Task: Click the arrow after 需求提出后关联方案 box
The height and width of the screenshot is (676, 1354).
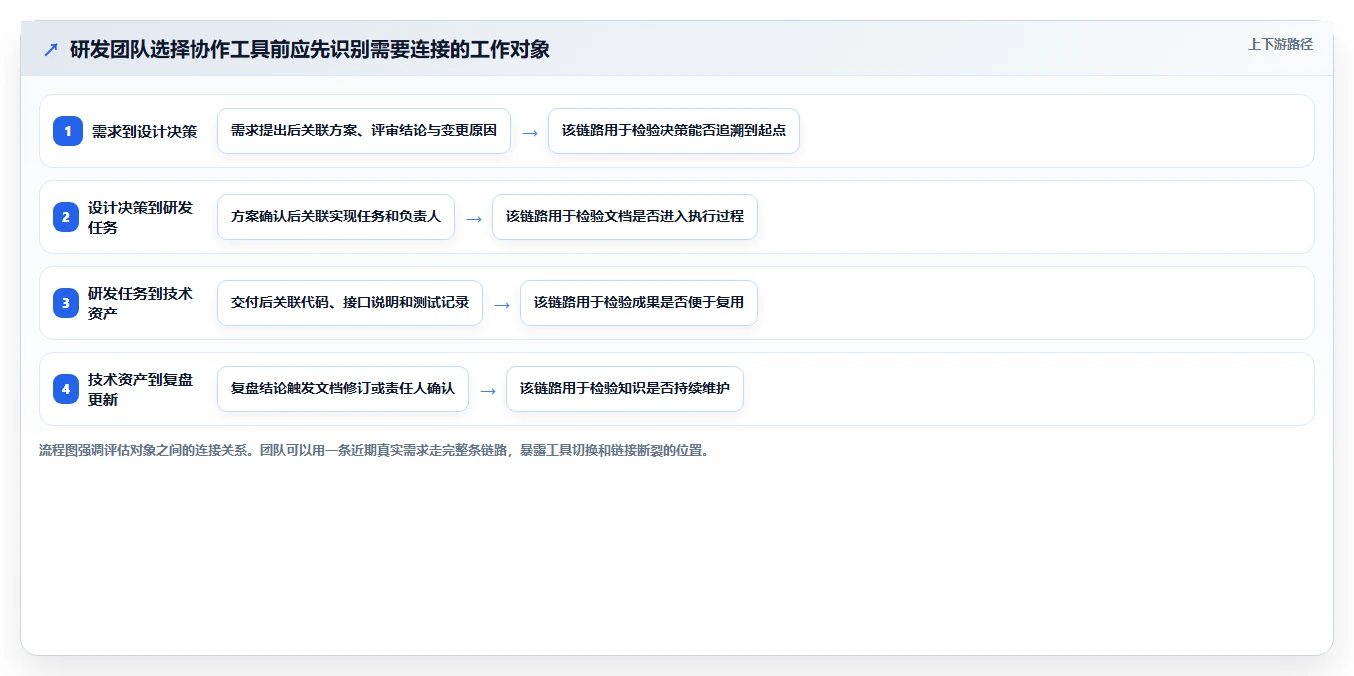Action: point(530,132)
